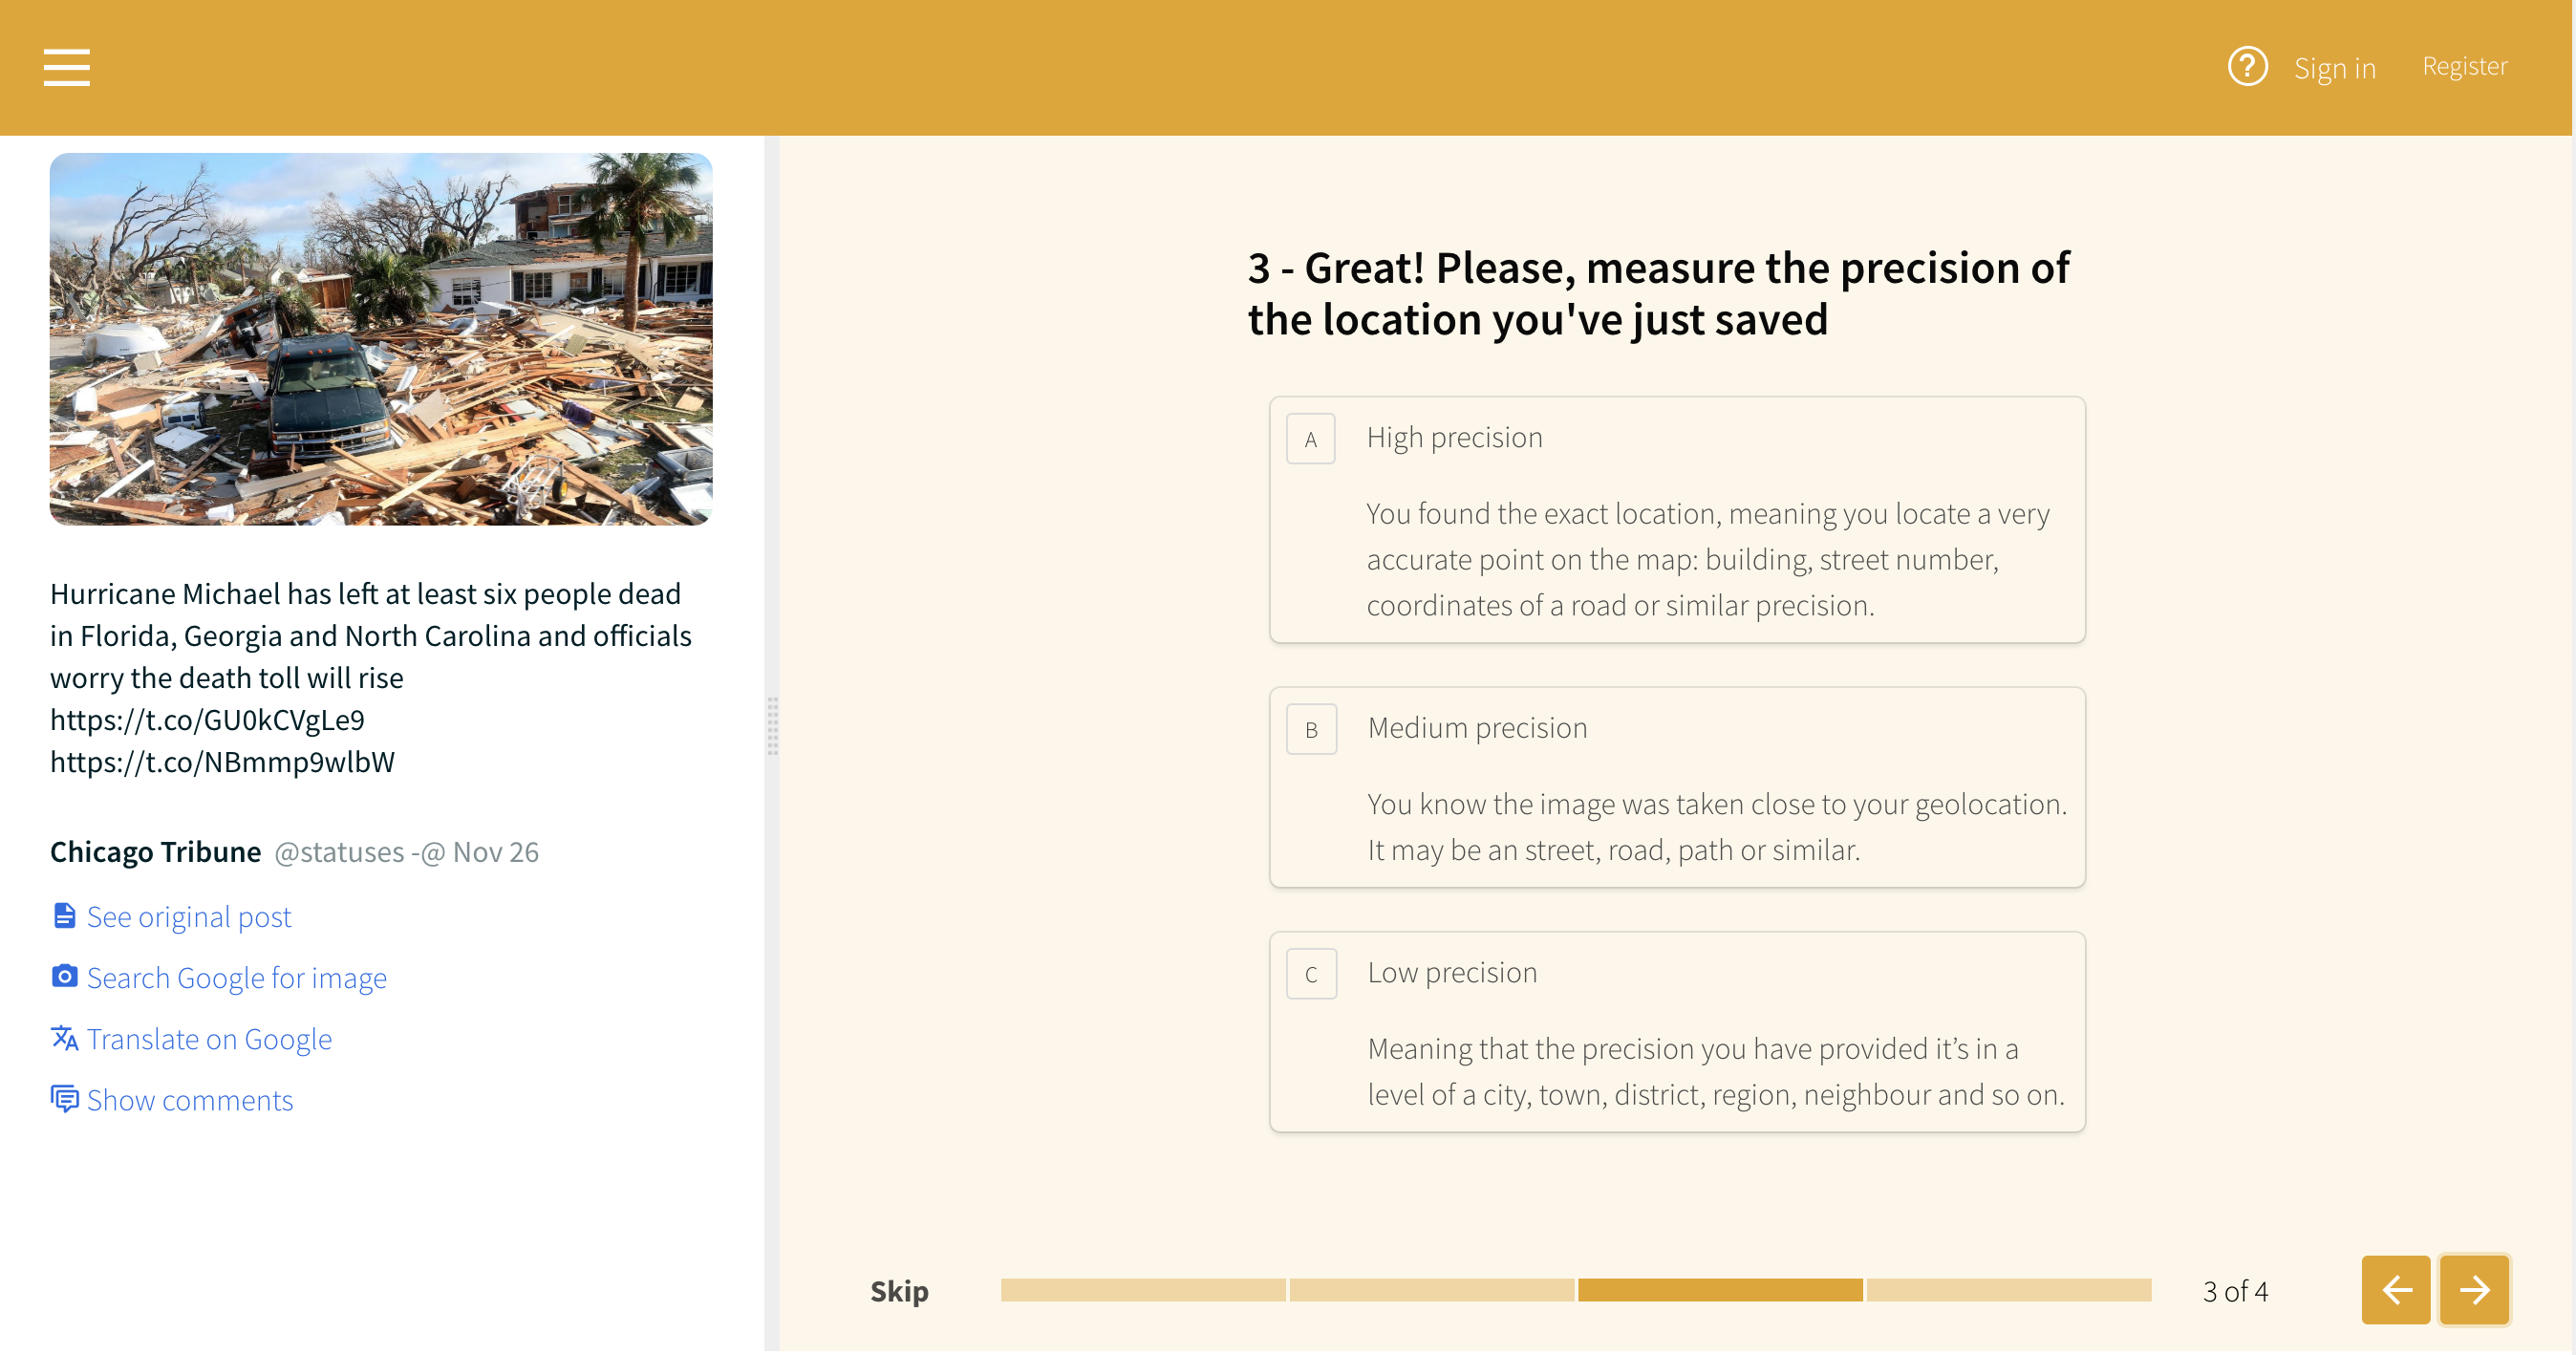Click the document icon beside See original post

coord(64,916)
